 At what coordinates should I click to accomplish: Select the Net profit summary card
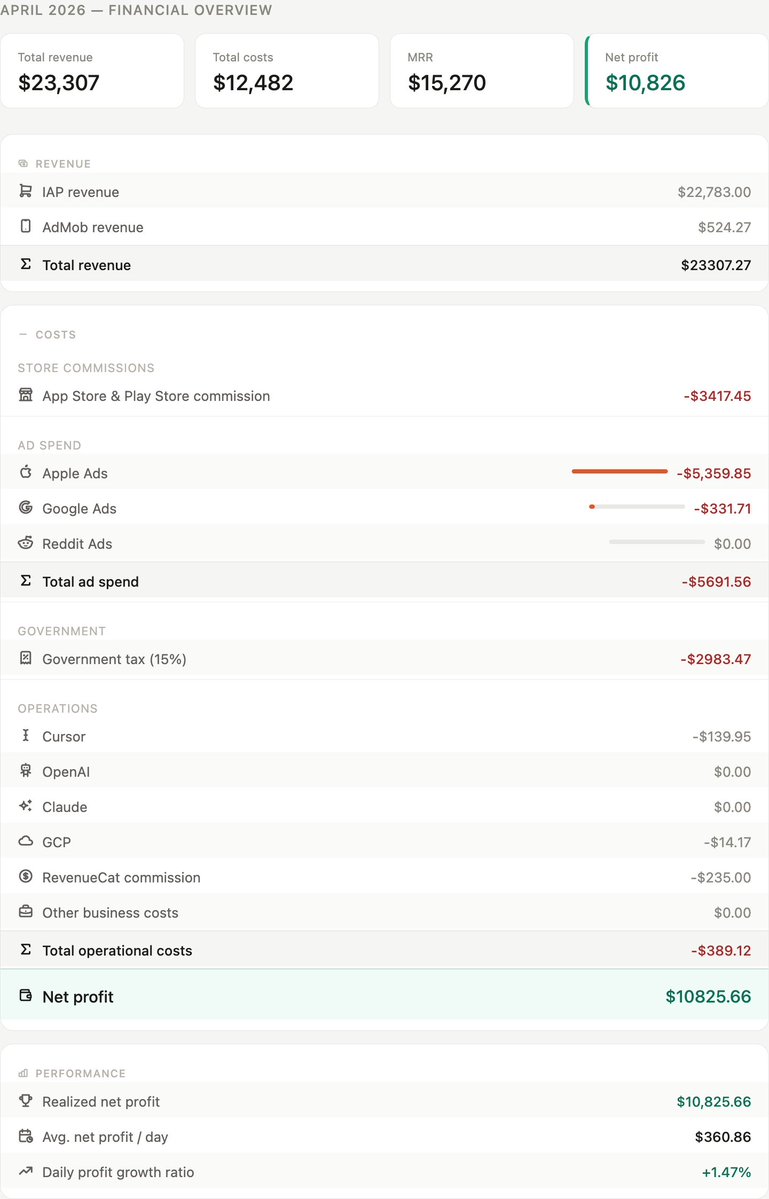click(677, 71)
